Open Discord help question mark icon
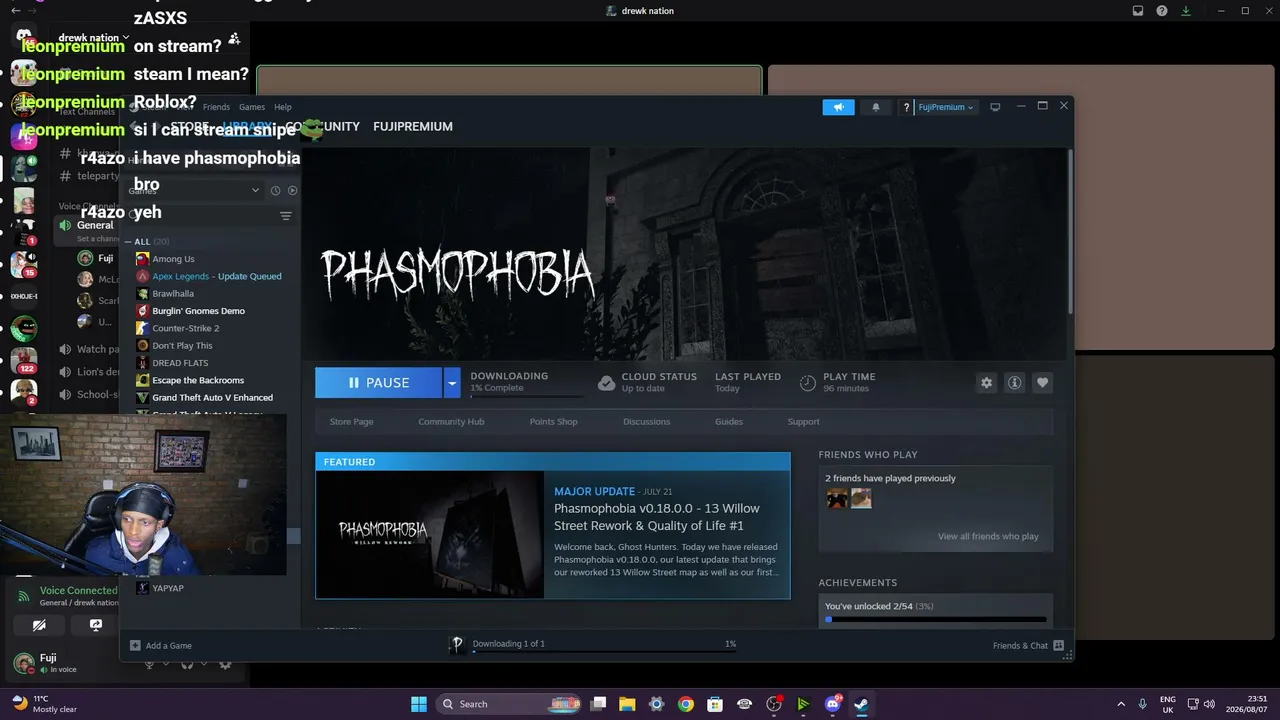Image resolution: width=1280 pixels, height=720 pixels. point(1162,11)
